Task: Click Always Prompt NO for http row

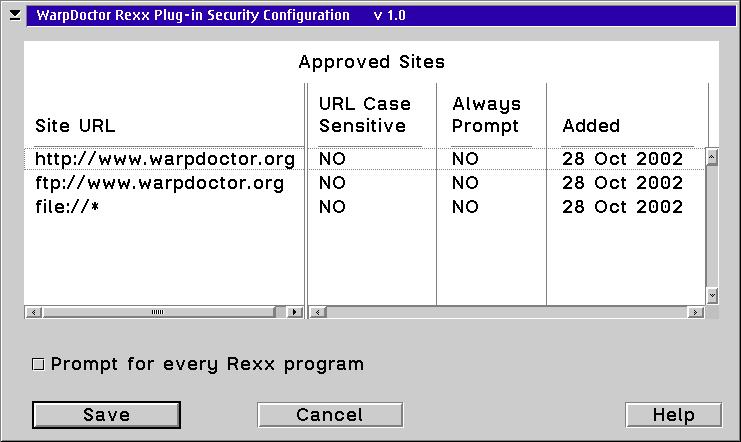Action: (x=465, y=159)
